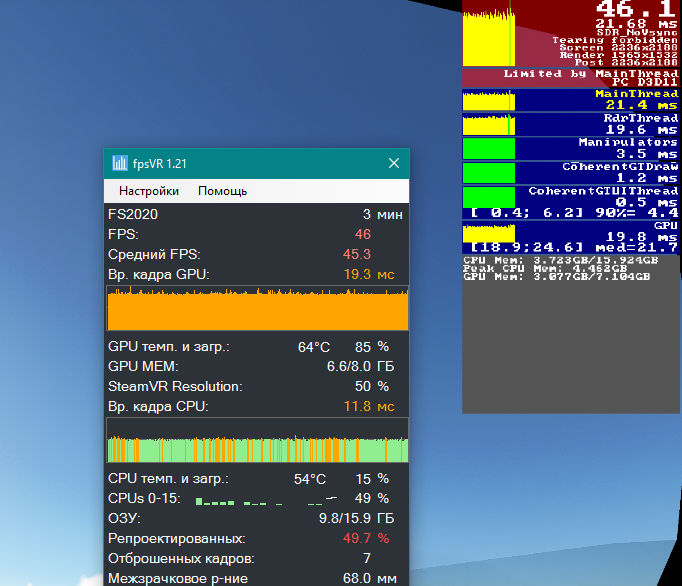Click the 'CPU Mem: 3.723GB/15.924GB' line

(561, 260)
